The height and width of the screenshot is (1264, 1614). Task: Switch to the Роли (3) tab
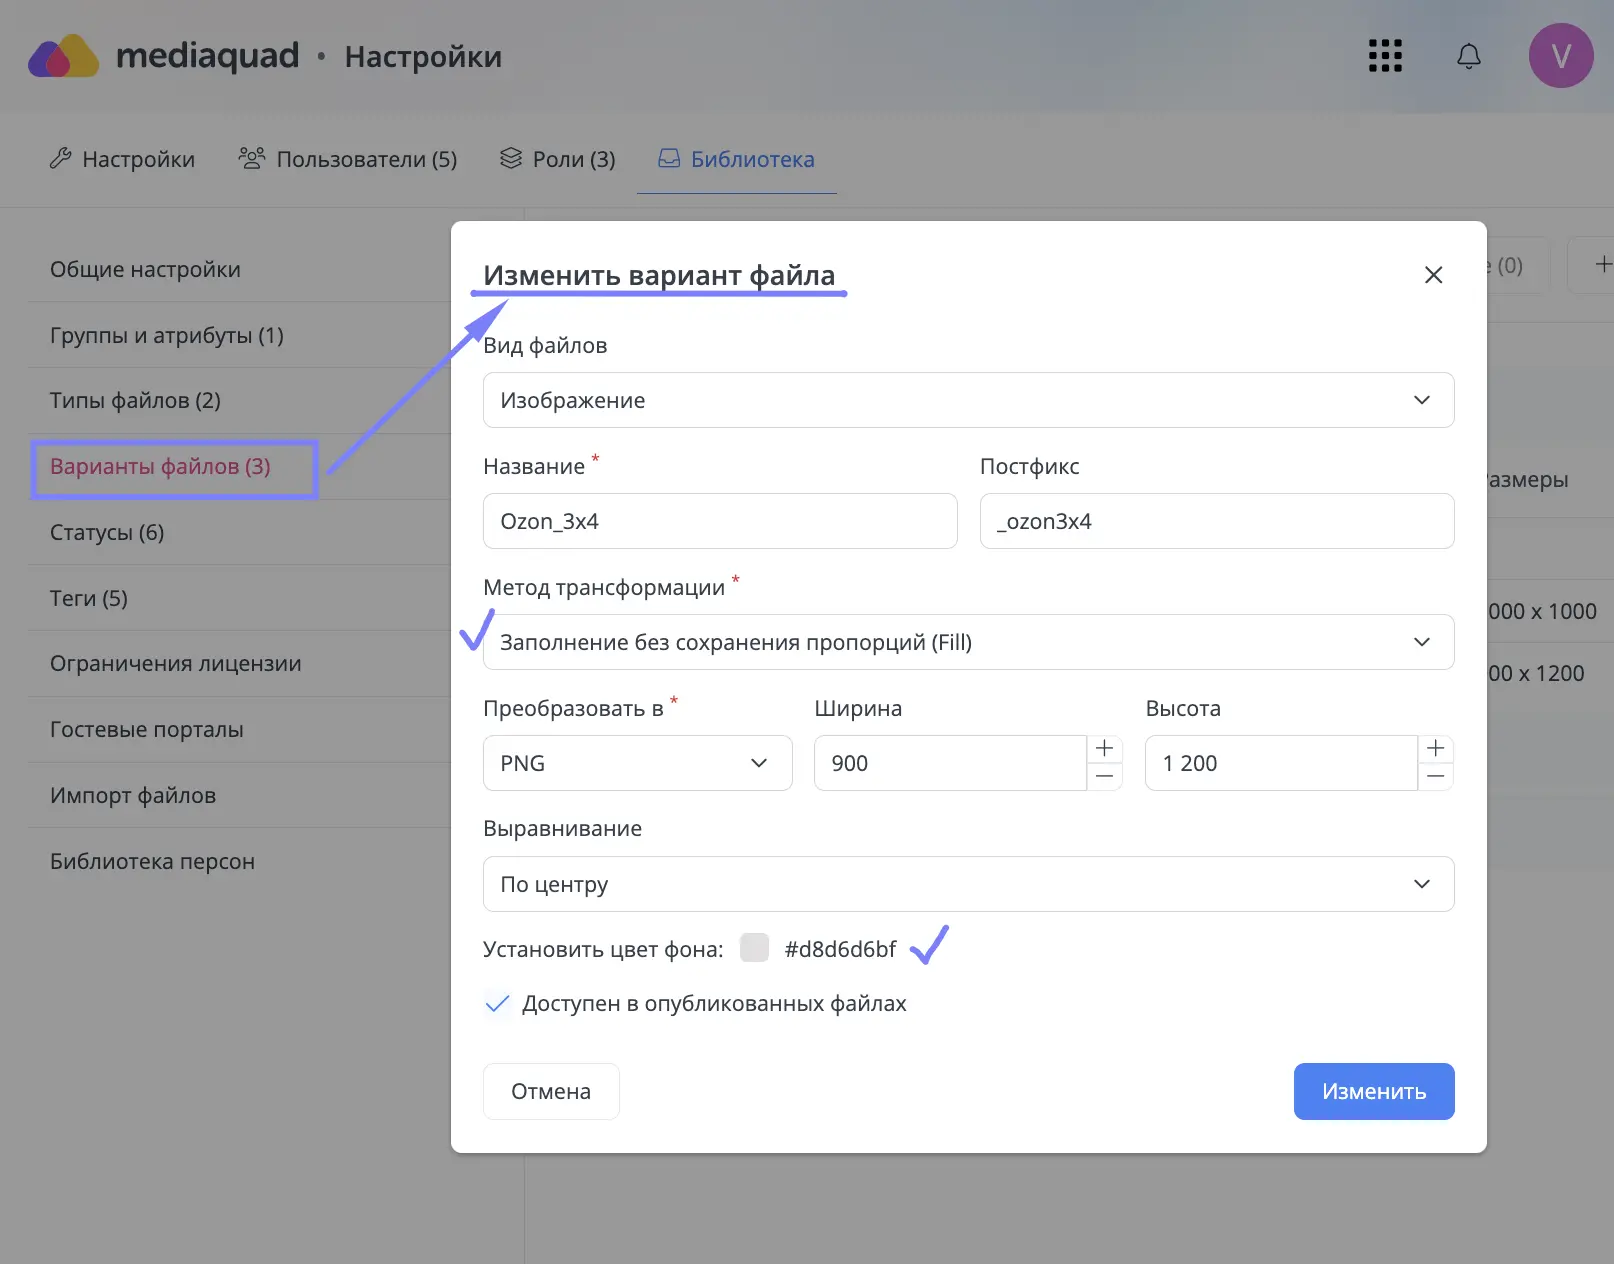click(x=558, y=160)
